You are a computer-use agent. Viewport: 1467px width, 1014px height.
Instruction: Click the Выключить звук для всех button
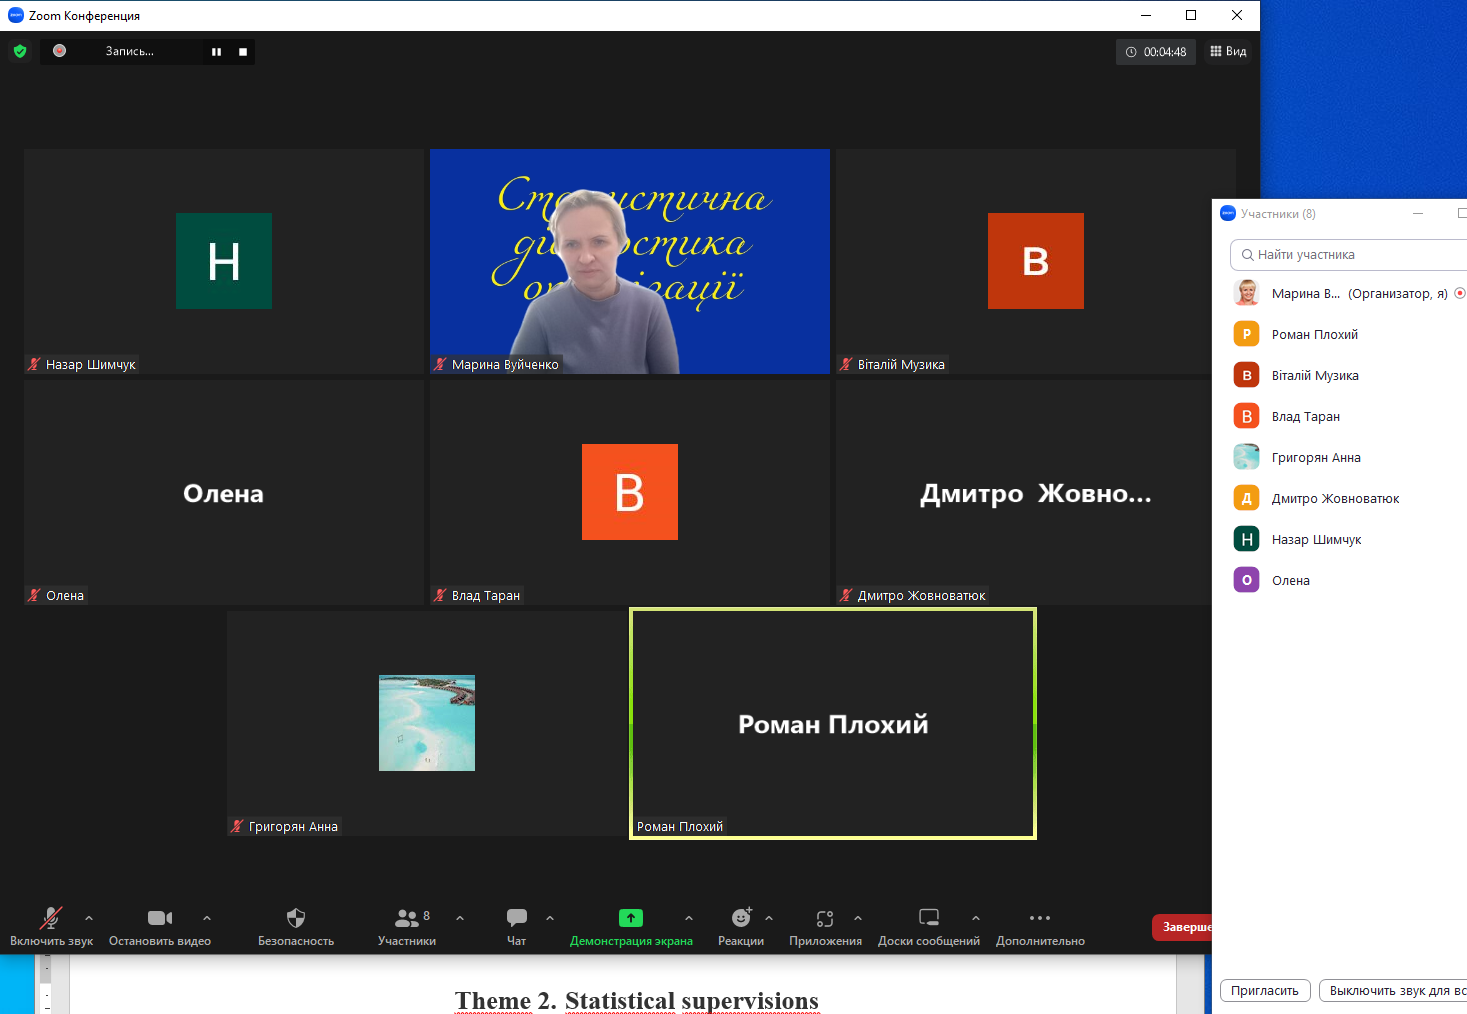[1393, 991]
